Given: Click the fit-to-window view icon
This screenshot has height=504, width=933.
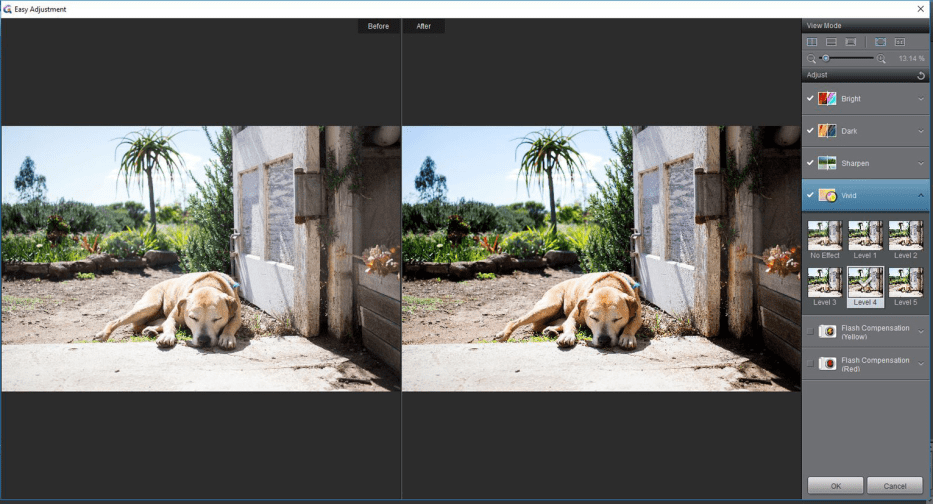Looking at the screenshot, I should pos(880,42).
